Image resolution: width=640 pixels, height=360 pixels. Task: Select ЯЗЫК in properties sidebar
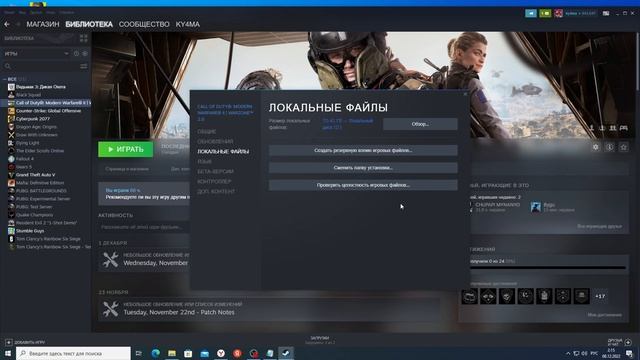click(204, 161)
